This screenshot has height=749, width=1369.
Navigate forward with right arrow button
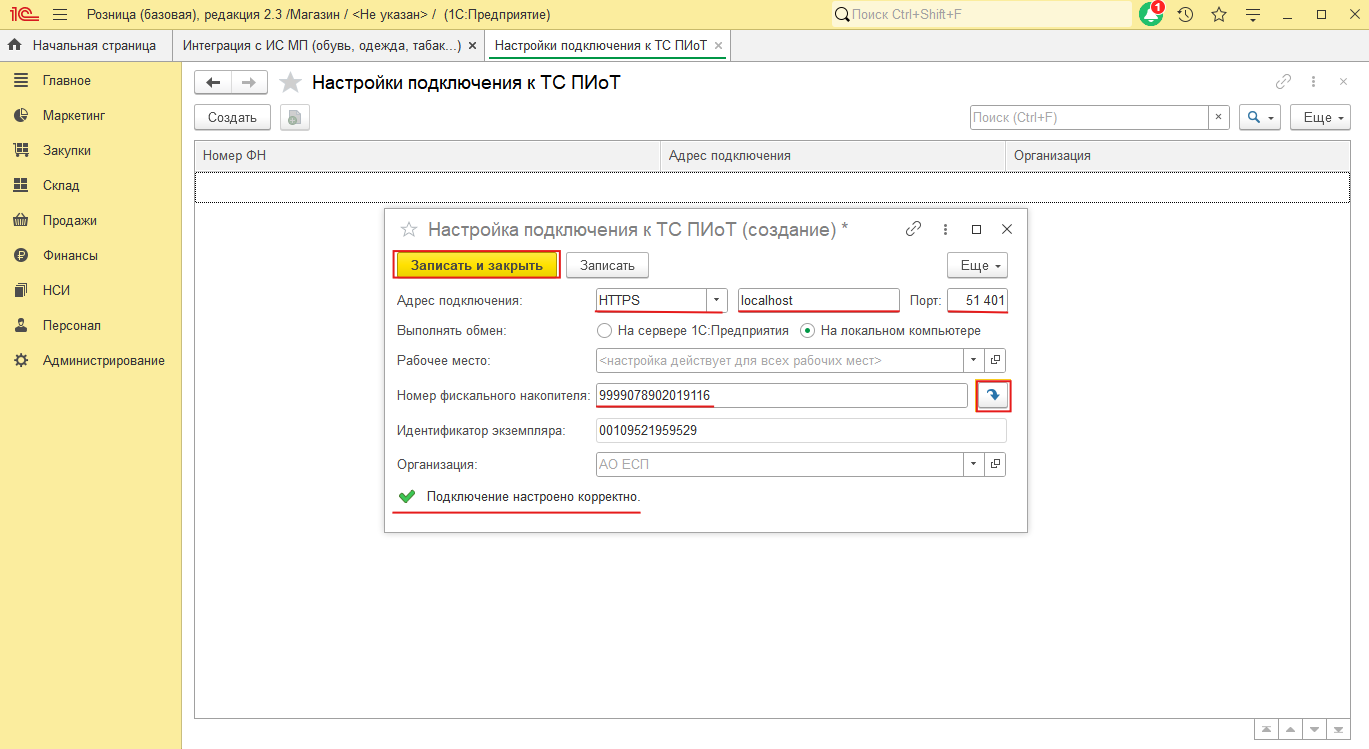click(x=249, y=82)
